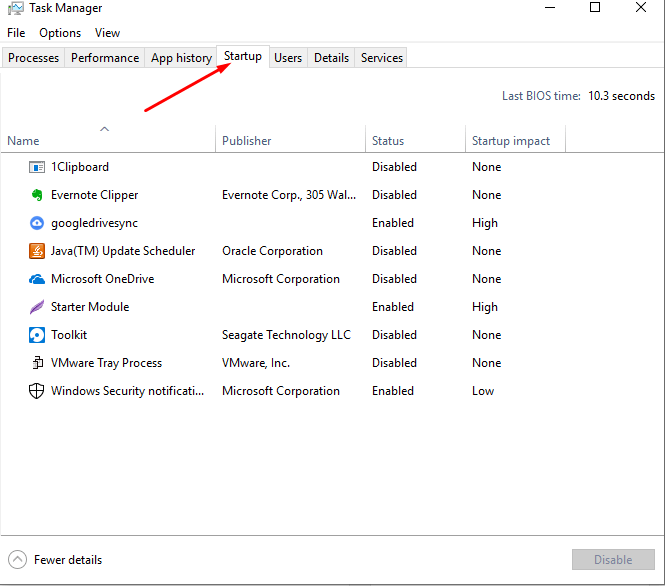The height and width of the screenshot is (586, 665).
Task: Select the Windows Security notificati... name
Action: 127,391
